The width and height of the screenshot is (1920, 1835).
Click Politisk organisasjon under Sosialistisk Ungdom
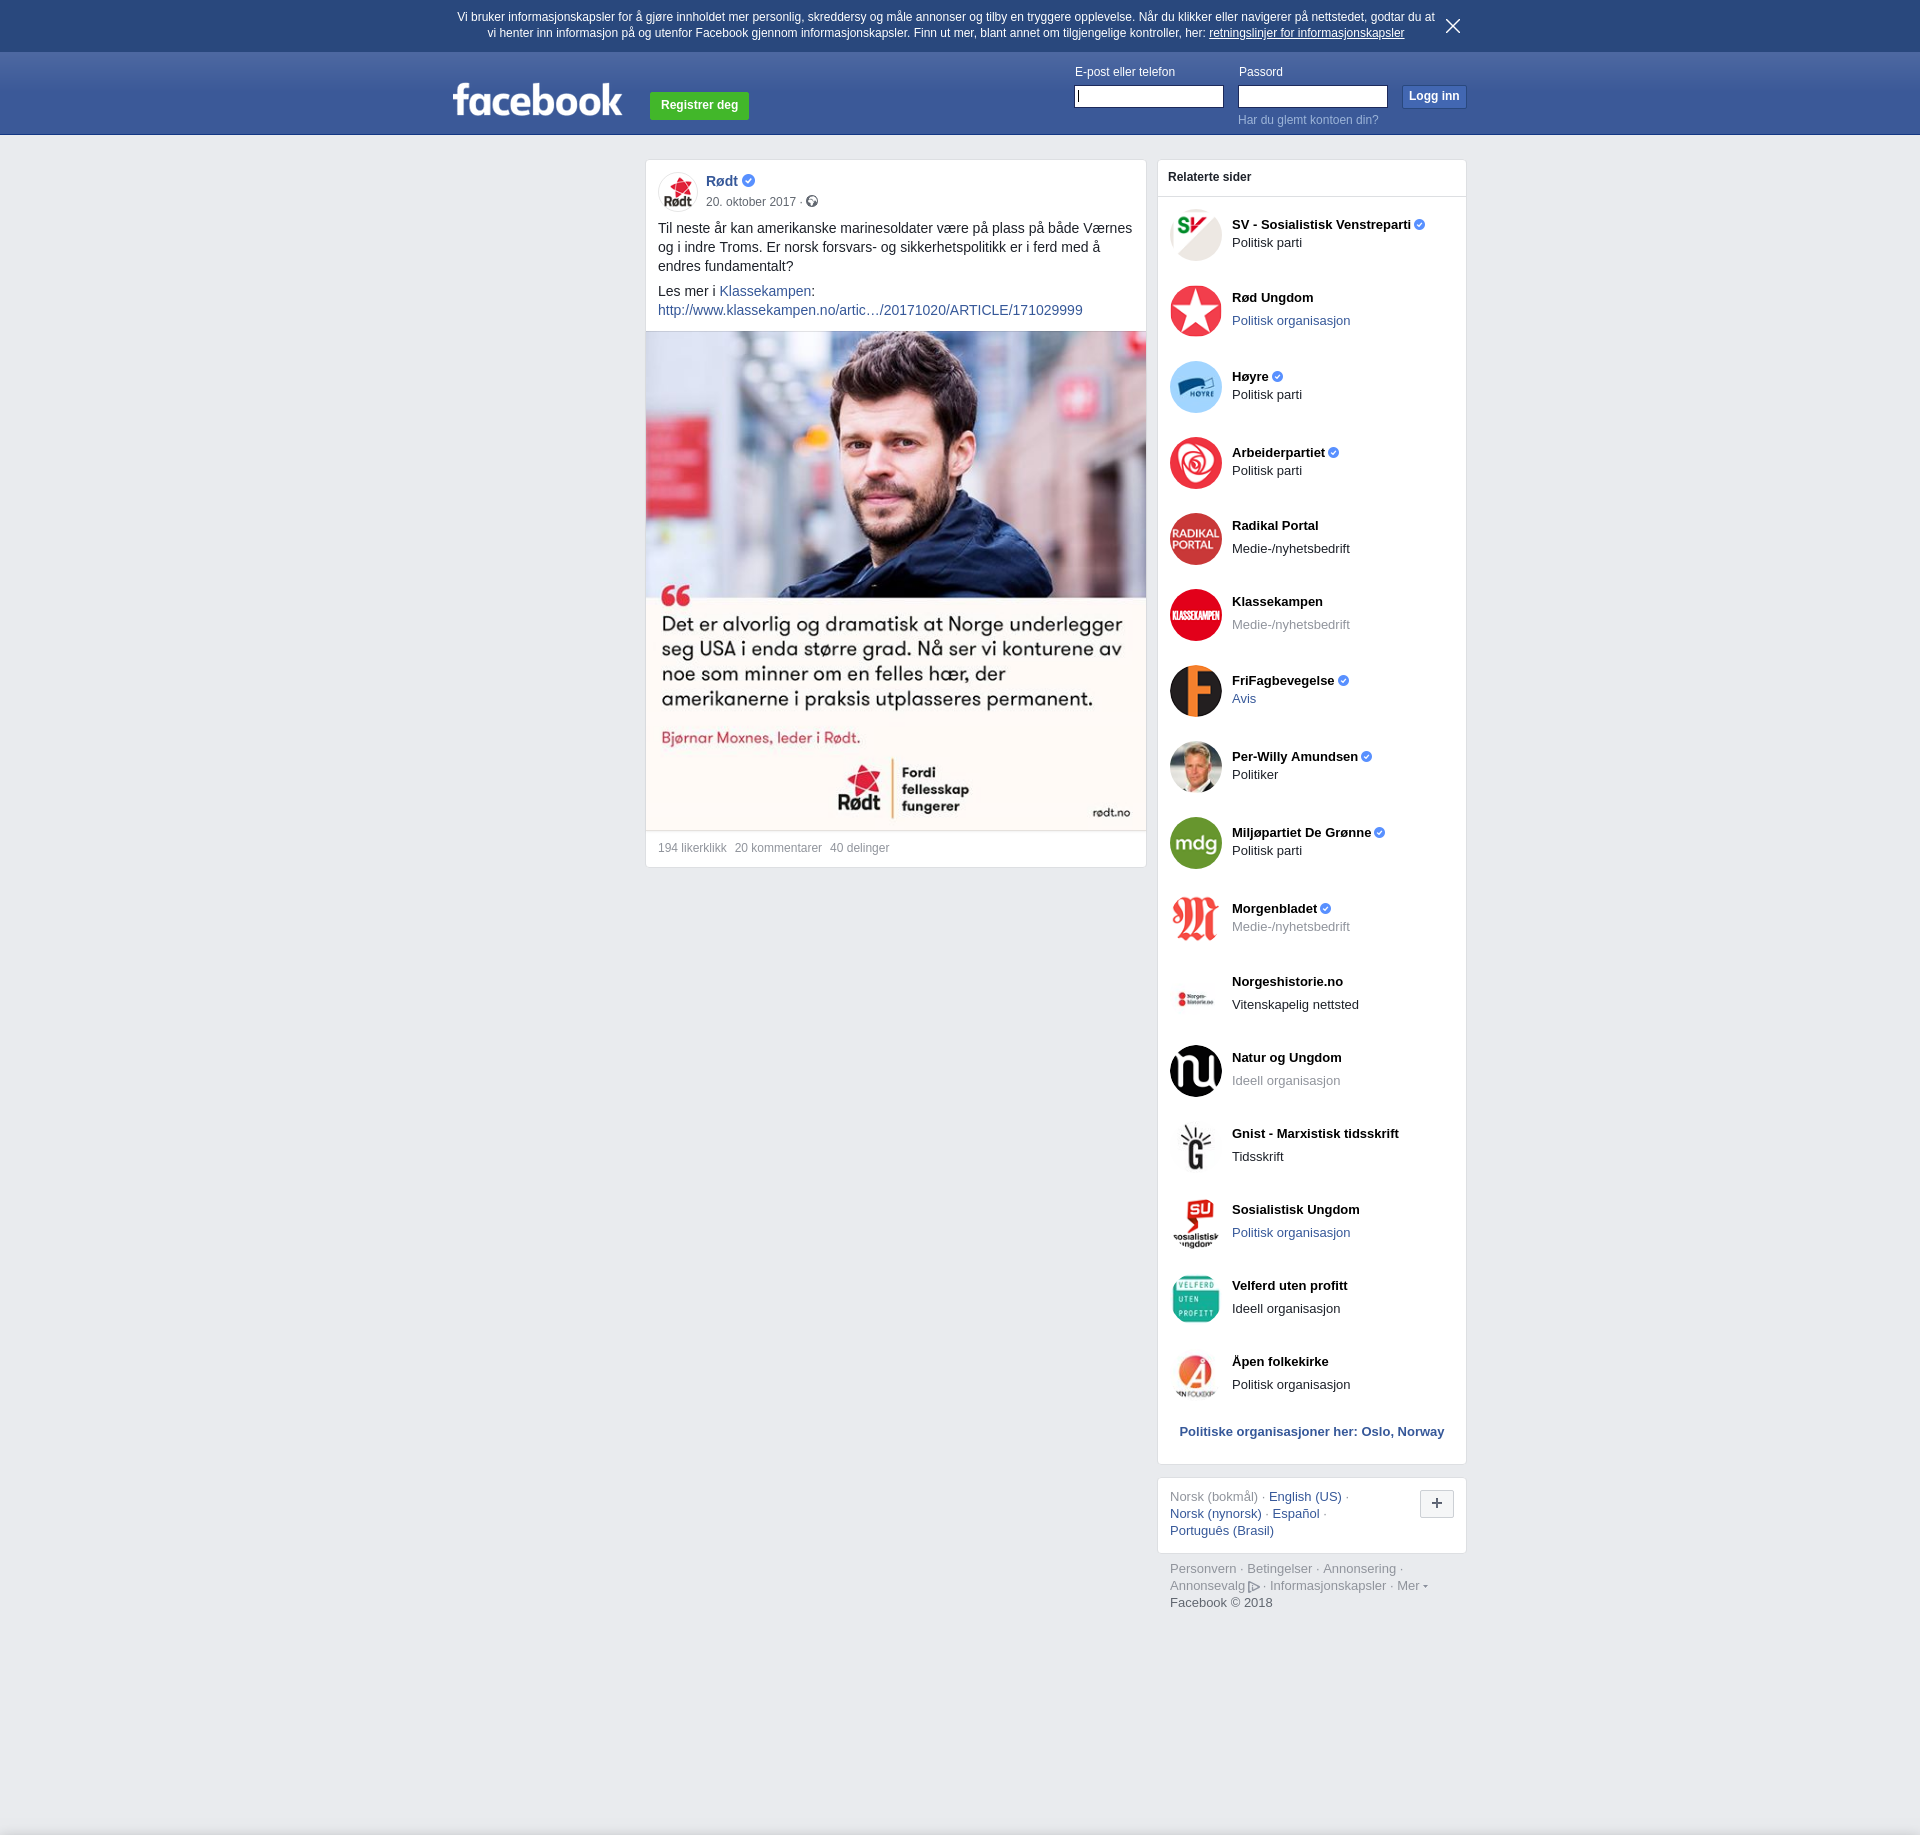pyautogui.click(x=1291, y=1233)
